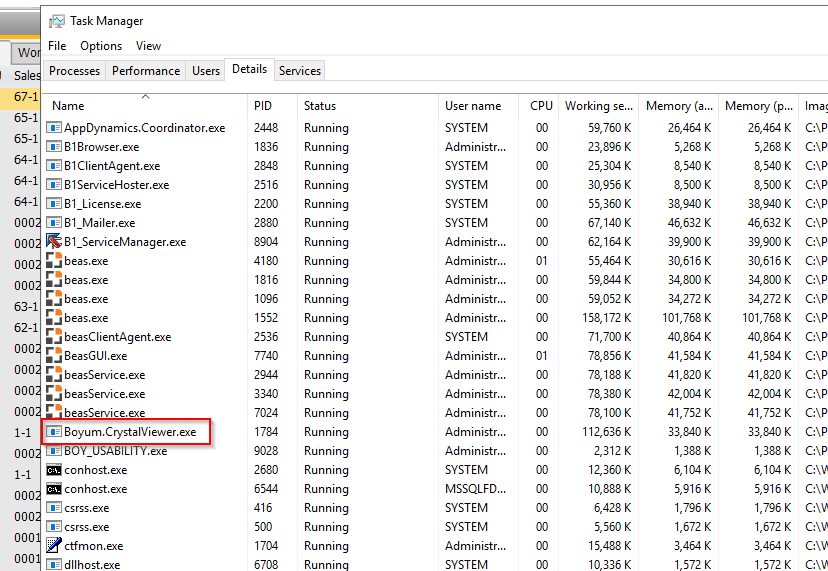Click the beasClientAgent.exe process icon
This screenshot has width=828, height=571.
(x=54, y=336)
